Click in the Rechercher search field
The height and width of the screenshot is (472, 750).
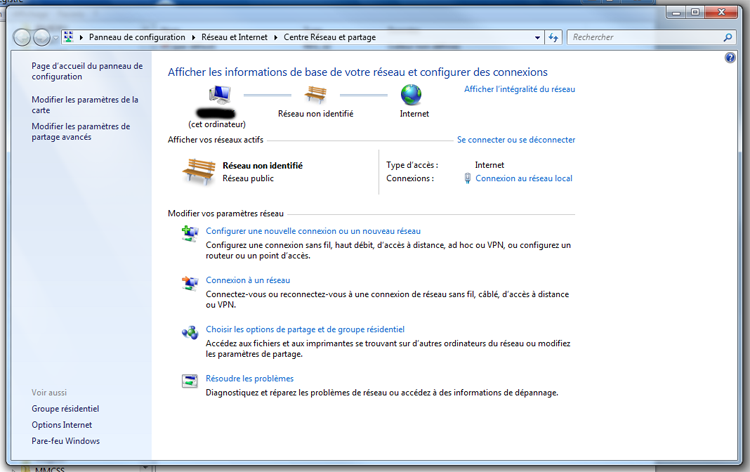point(645,37)
